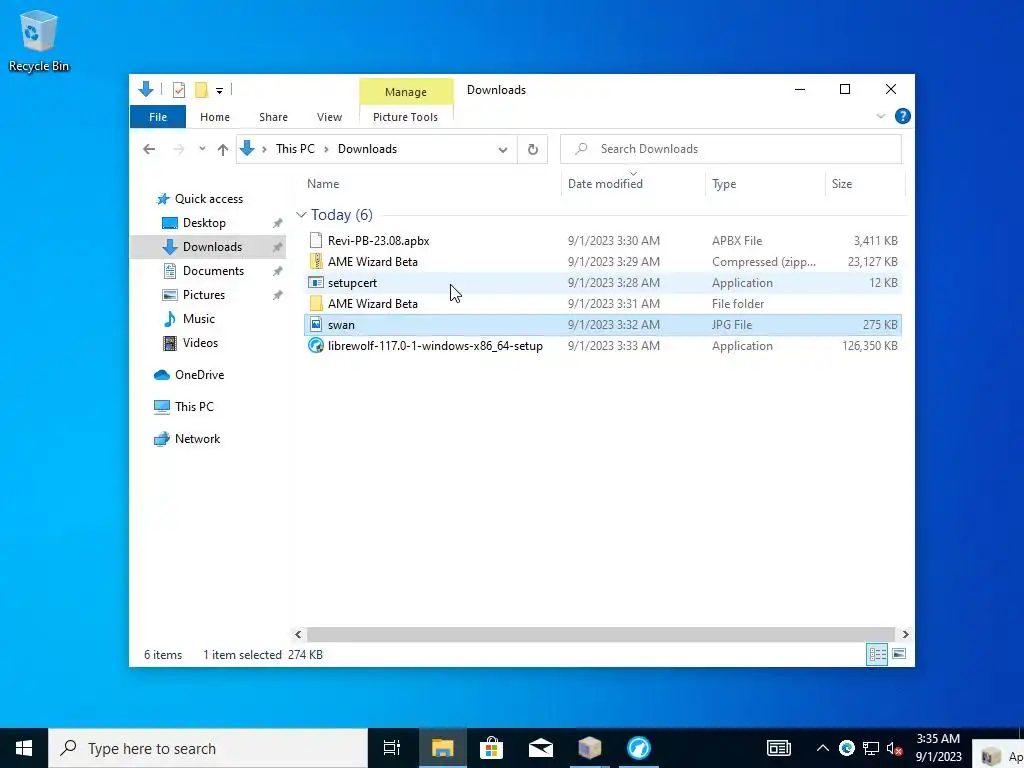
Task: Click the muted volume tray icon
Action: point(894,748)
